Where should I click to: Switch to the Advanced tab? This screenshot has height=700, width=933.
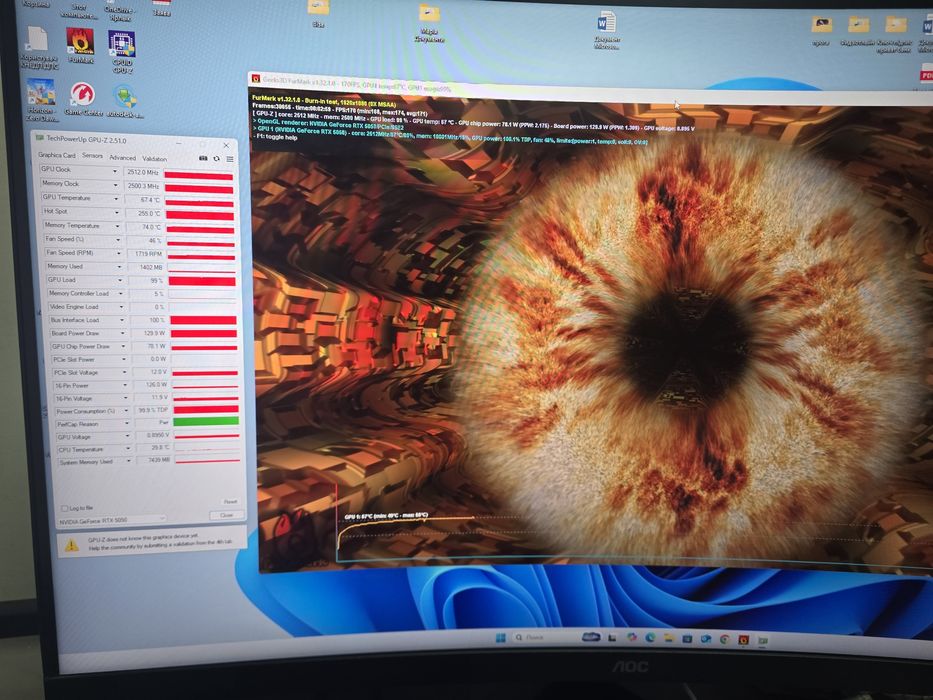123,158
